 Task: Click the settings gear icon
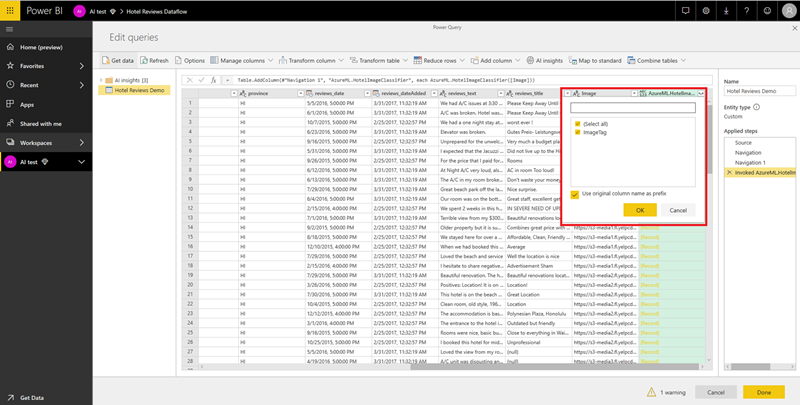[x=706, y=11]
